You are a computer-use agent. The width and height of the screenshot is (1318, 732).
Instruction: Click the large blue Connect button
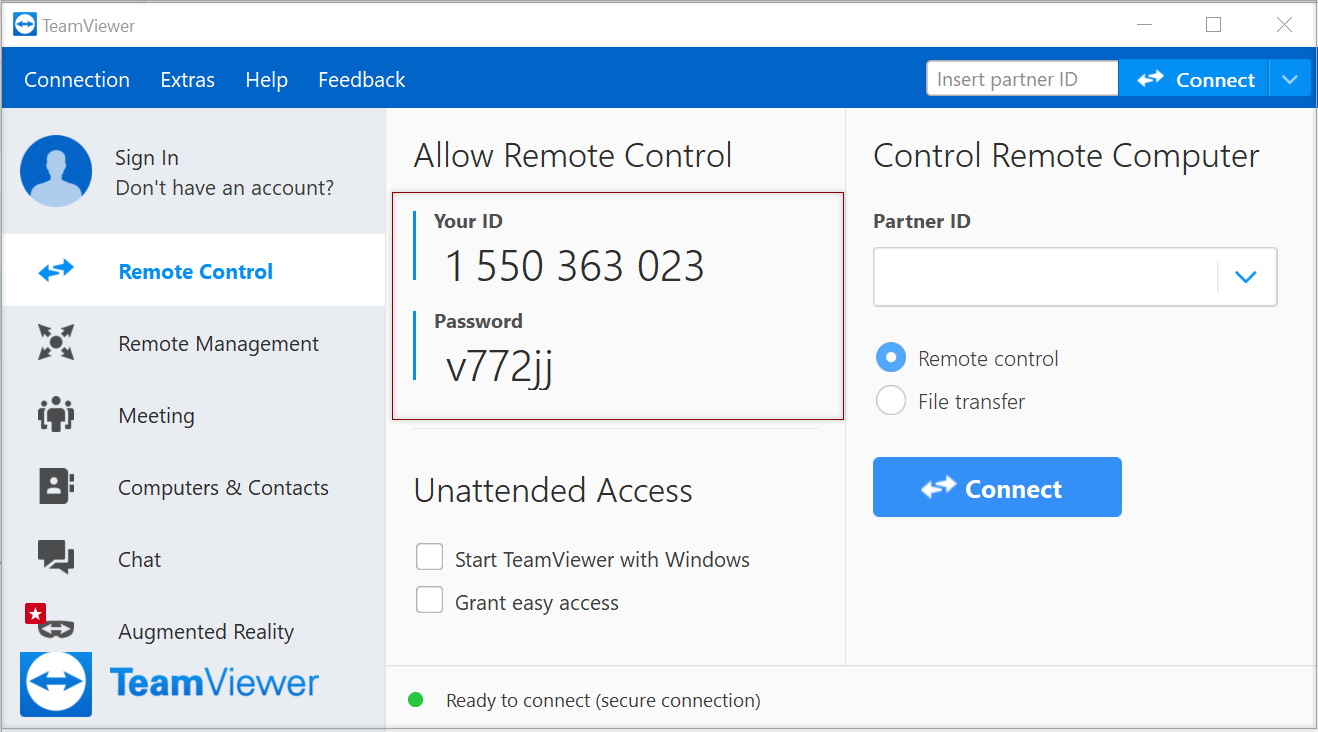pyautogui.click(x=997, y=487)
